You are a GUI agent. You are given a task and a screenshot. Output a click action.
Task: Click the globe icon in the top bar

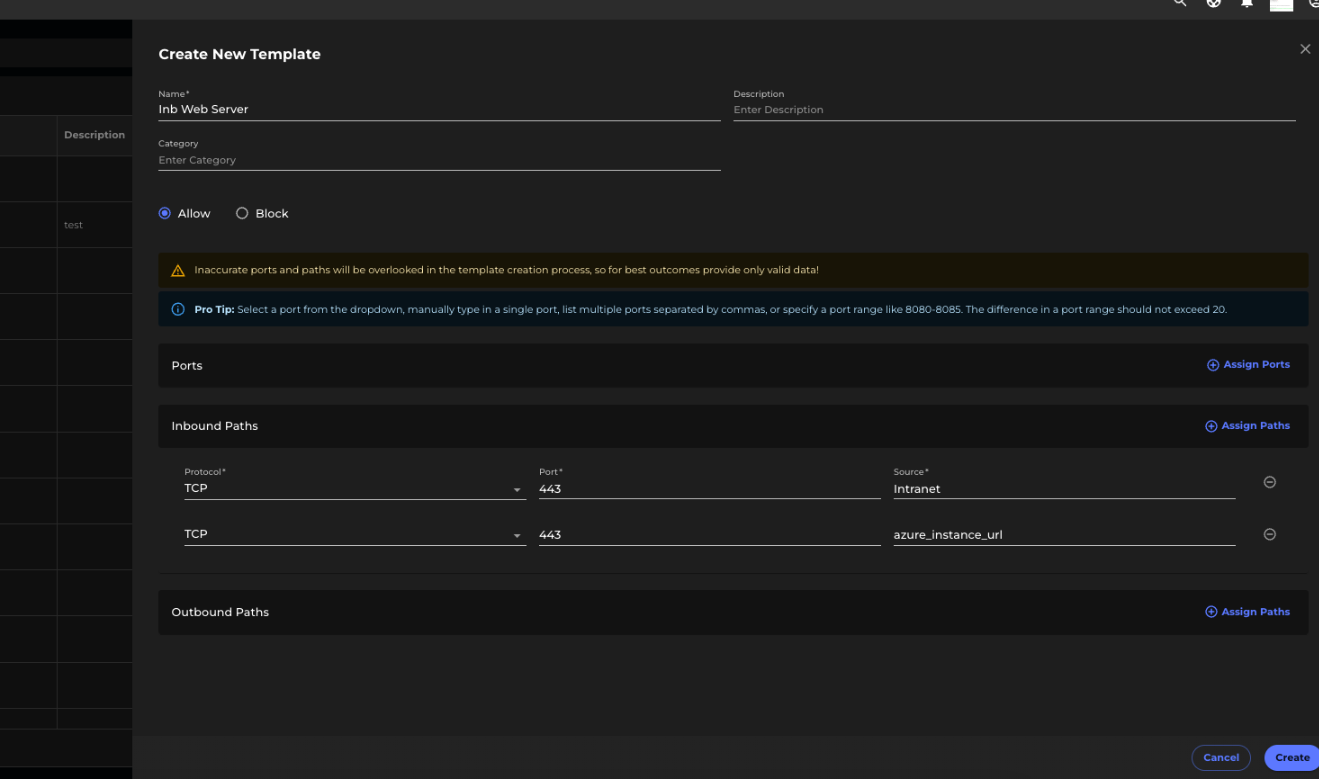(x=1213, y=3)
